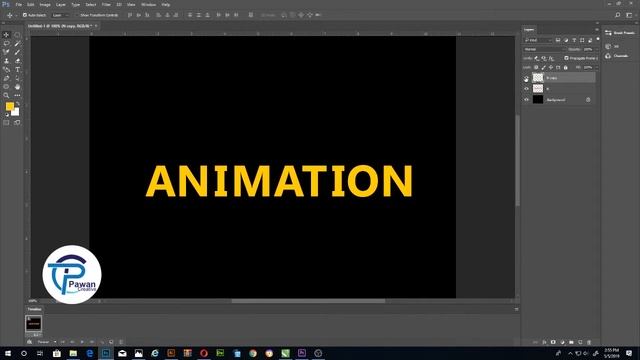Open the Search icon in options bar
The height and width of the screenshot is (360, 640).
(618, 15)
